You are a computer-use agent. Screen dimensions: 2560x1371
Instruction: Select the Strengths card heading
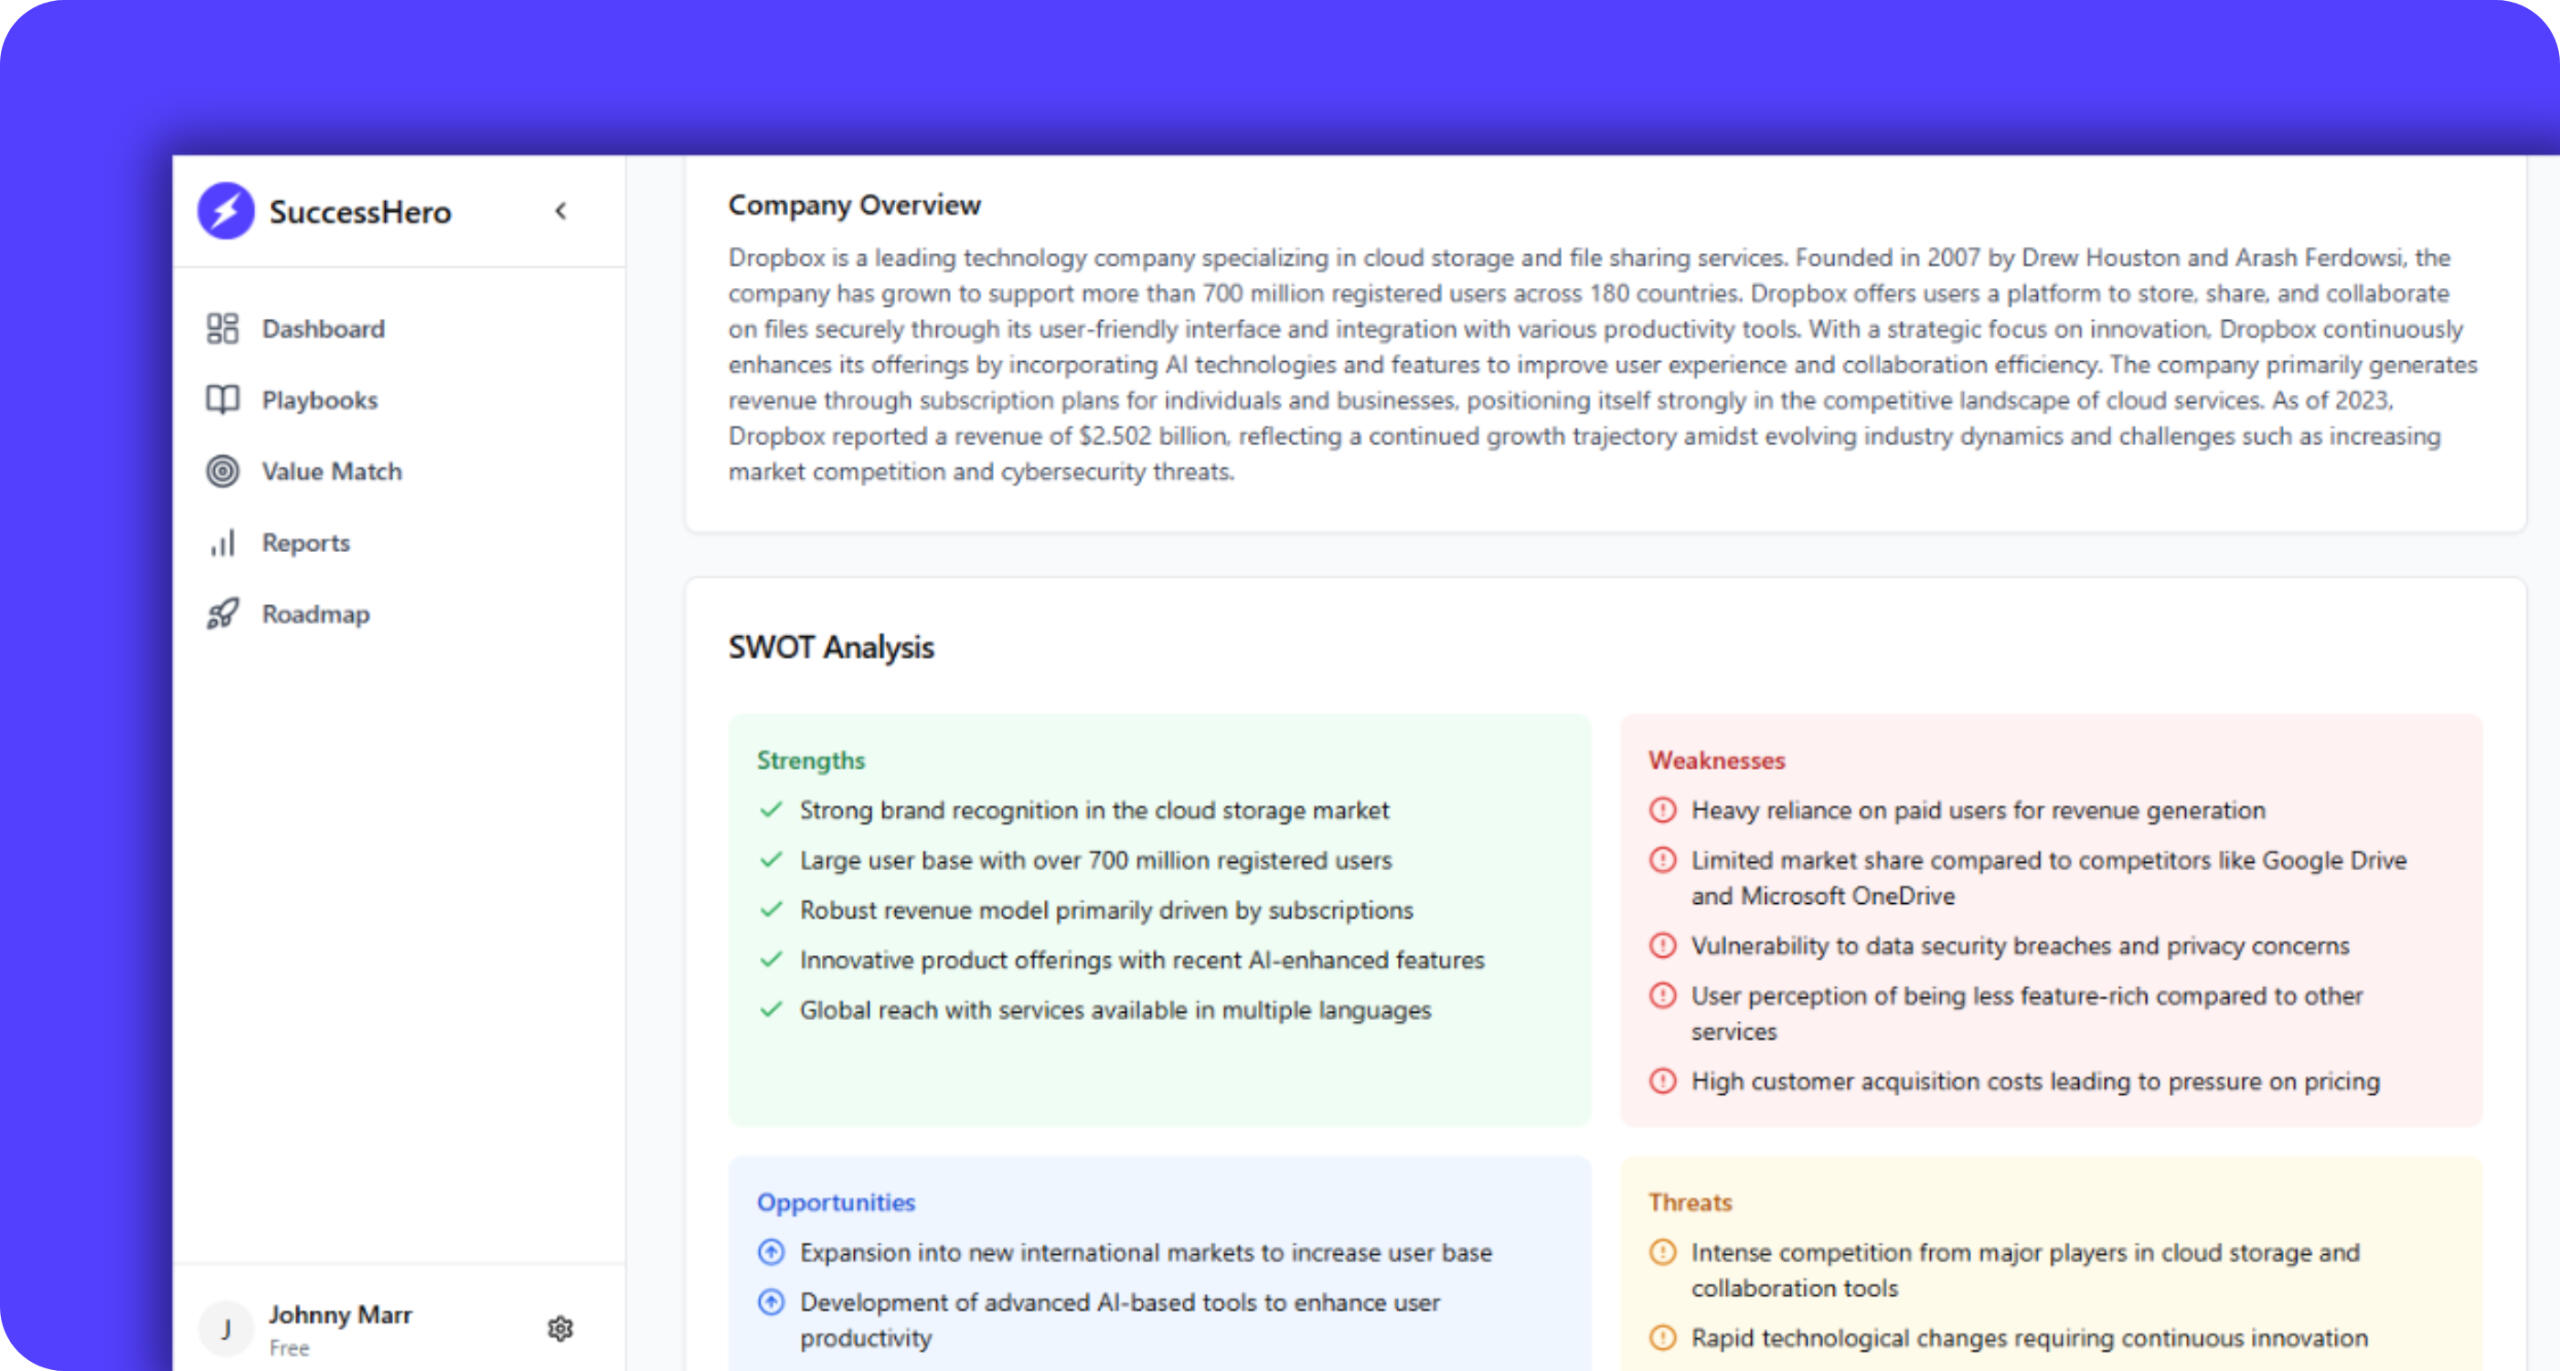[x=810, y=760]
